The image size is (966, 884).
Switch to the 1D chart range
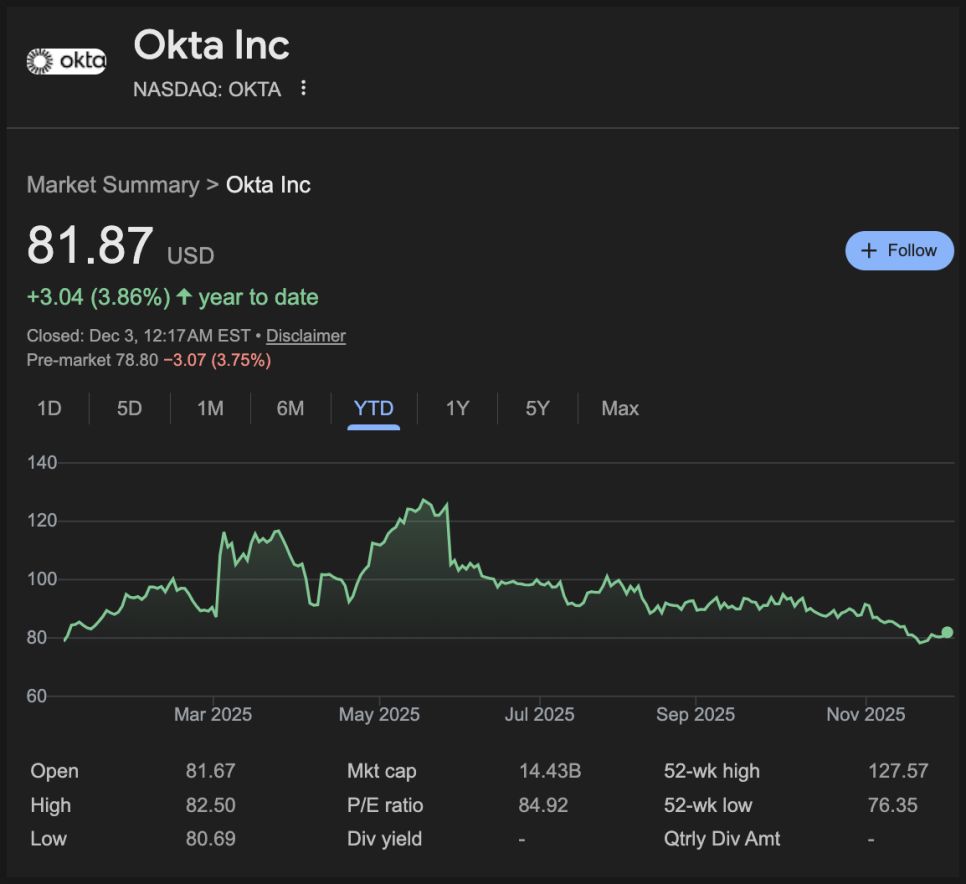(49, 408)
